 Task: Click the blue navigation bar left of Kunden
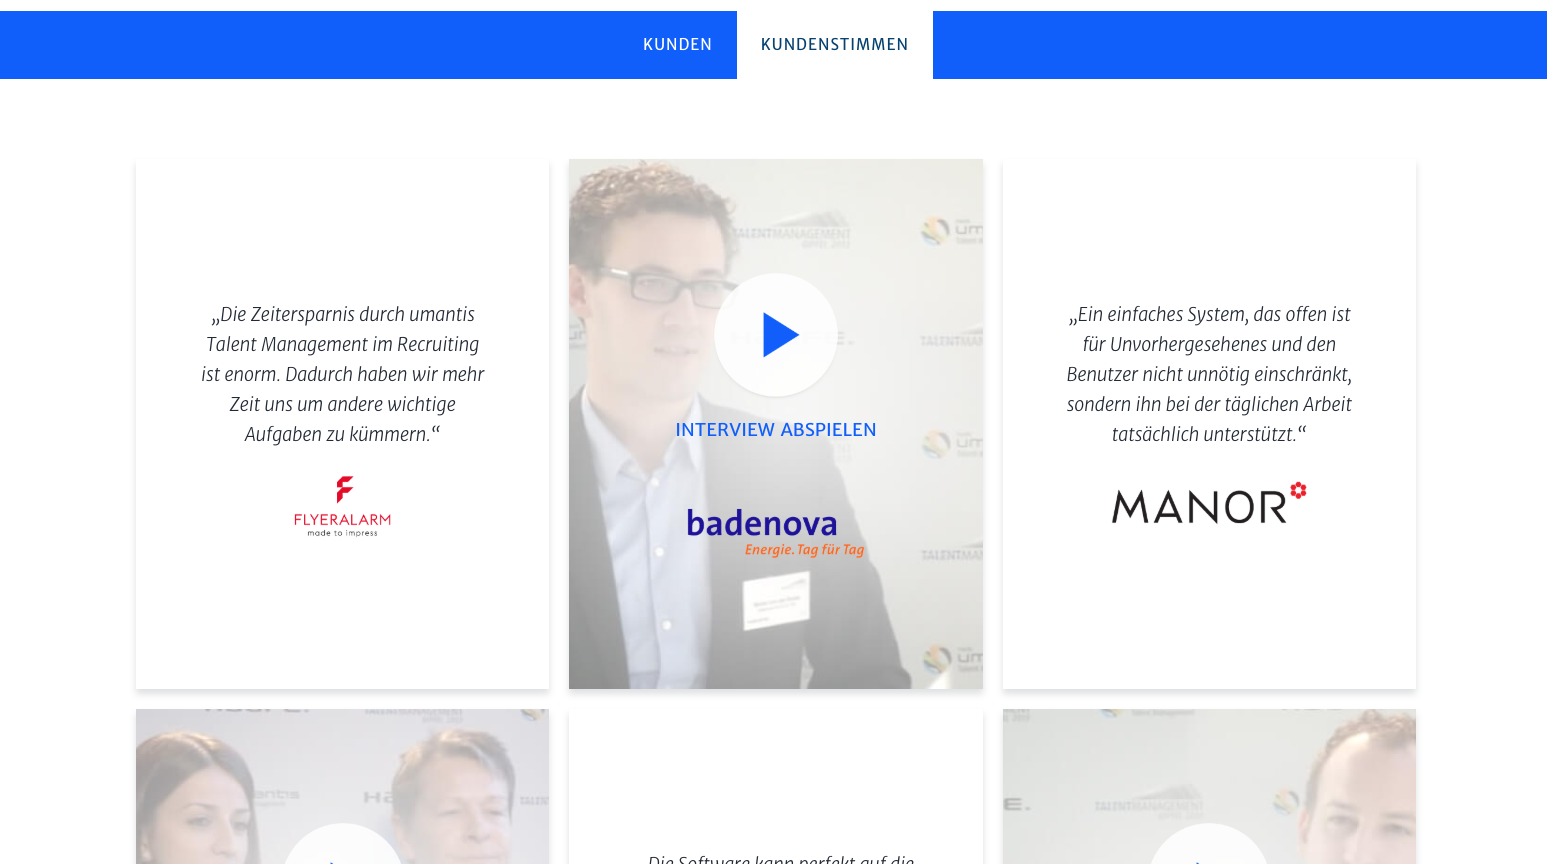pos(309,45)
